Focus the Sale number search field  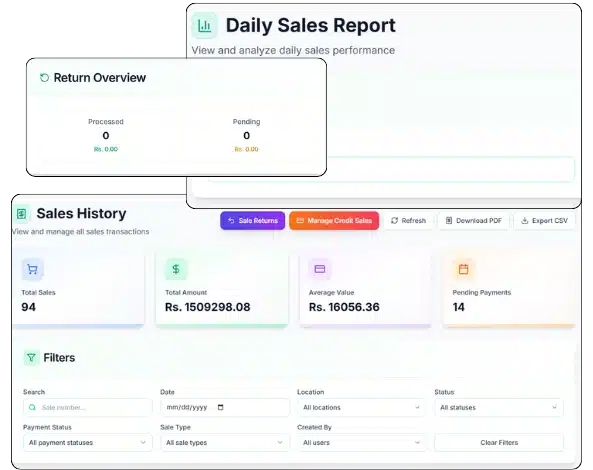[x=88, y=407]
